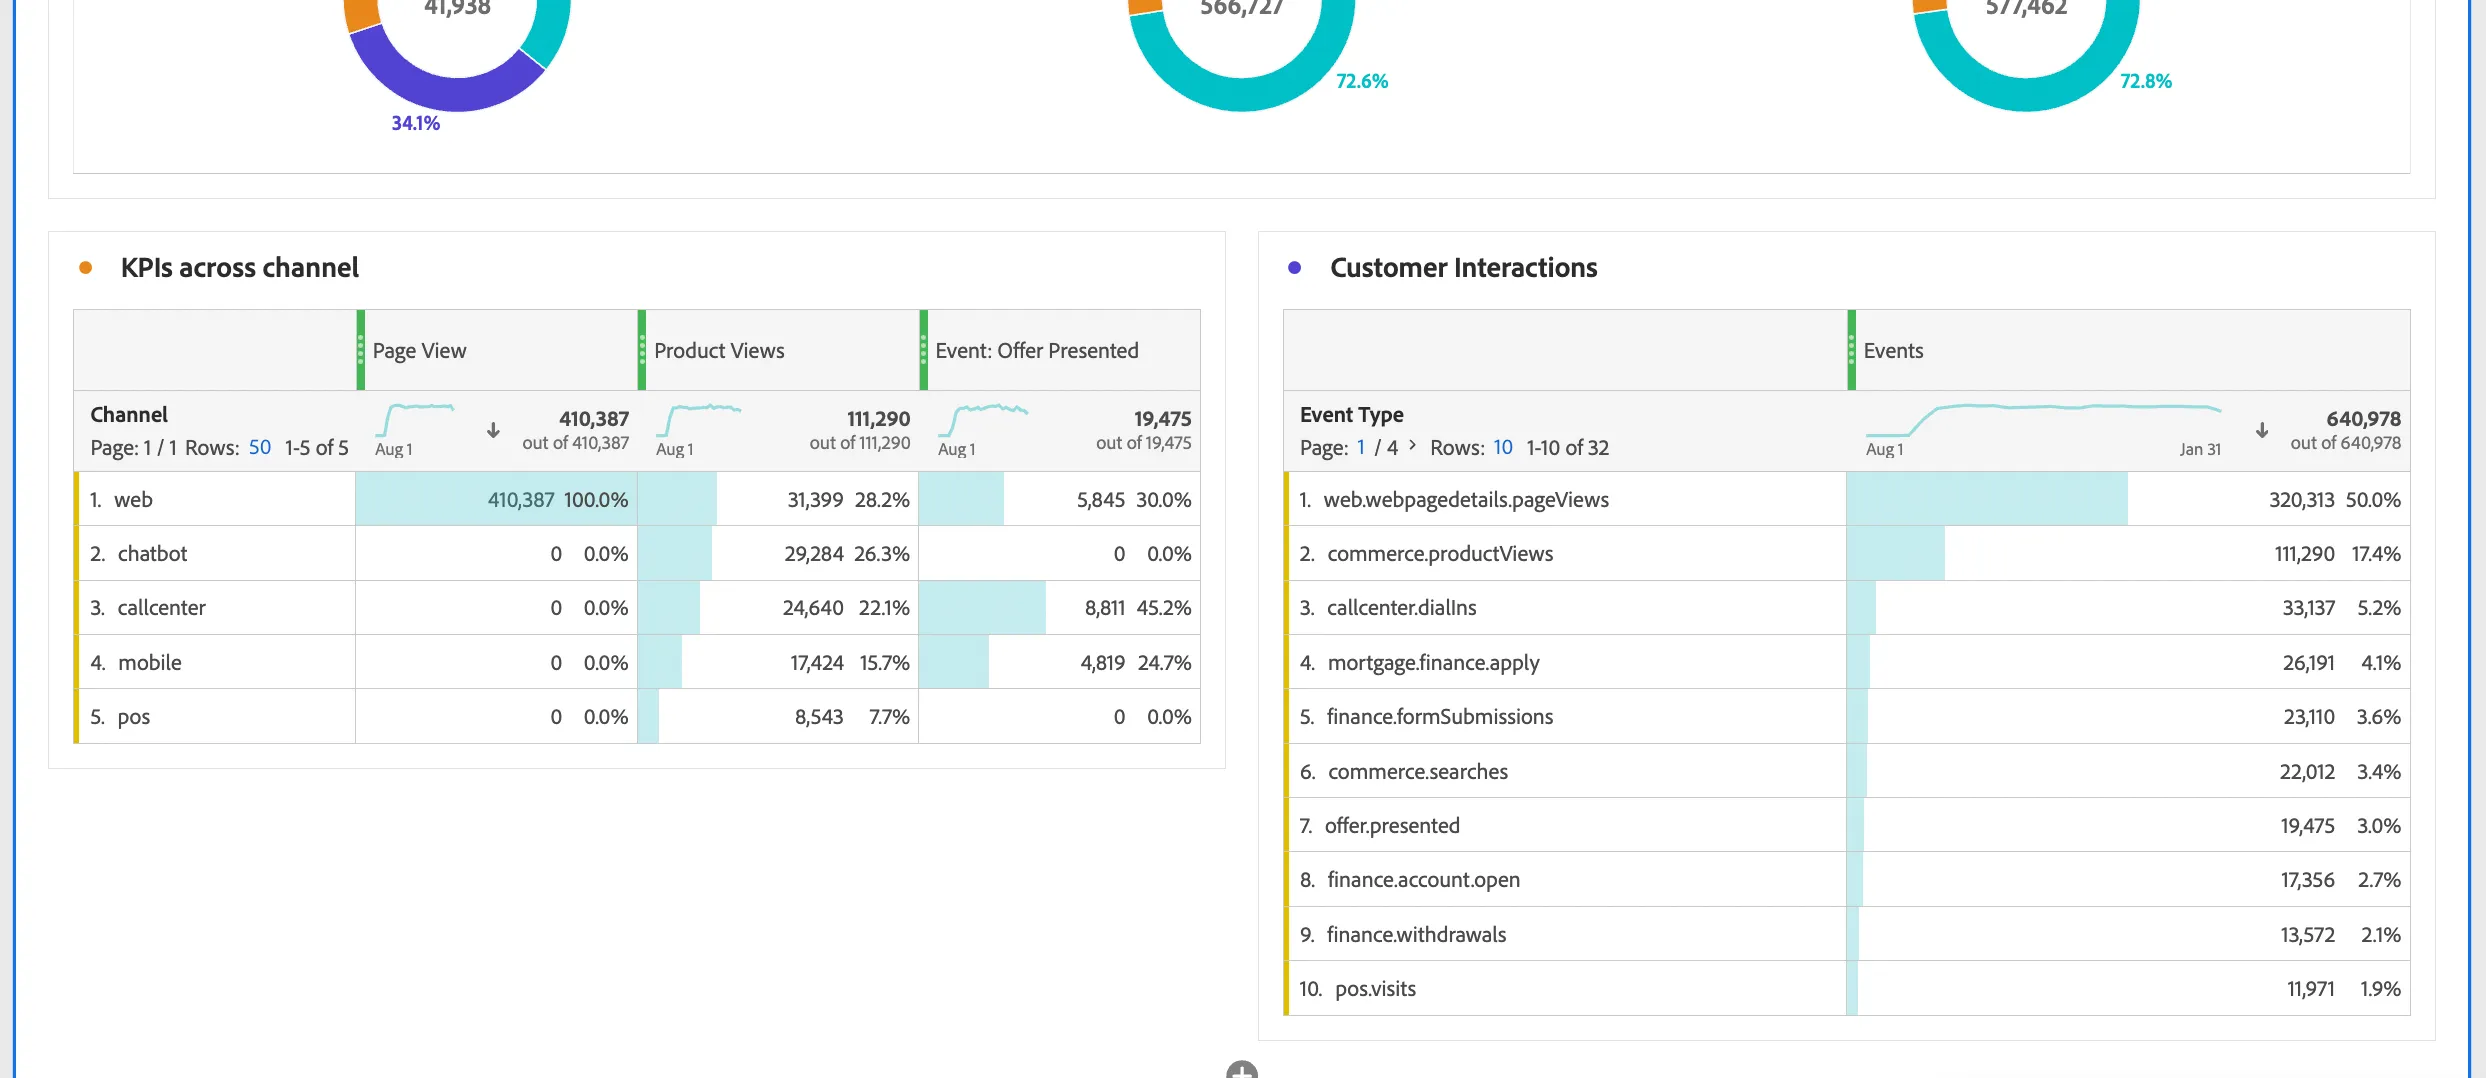Click the Page View column drag handle

(361, 350)
